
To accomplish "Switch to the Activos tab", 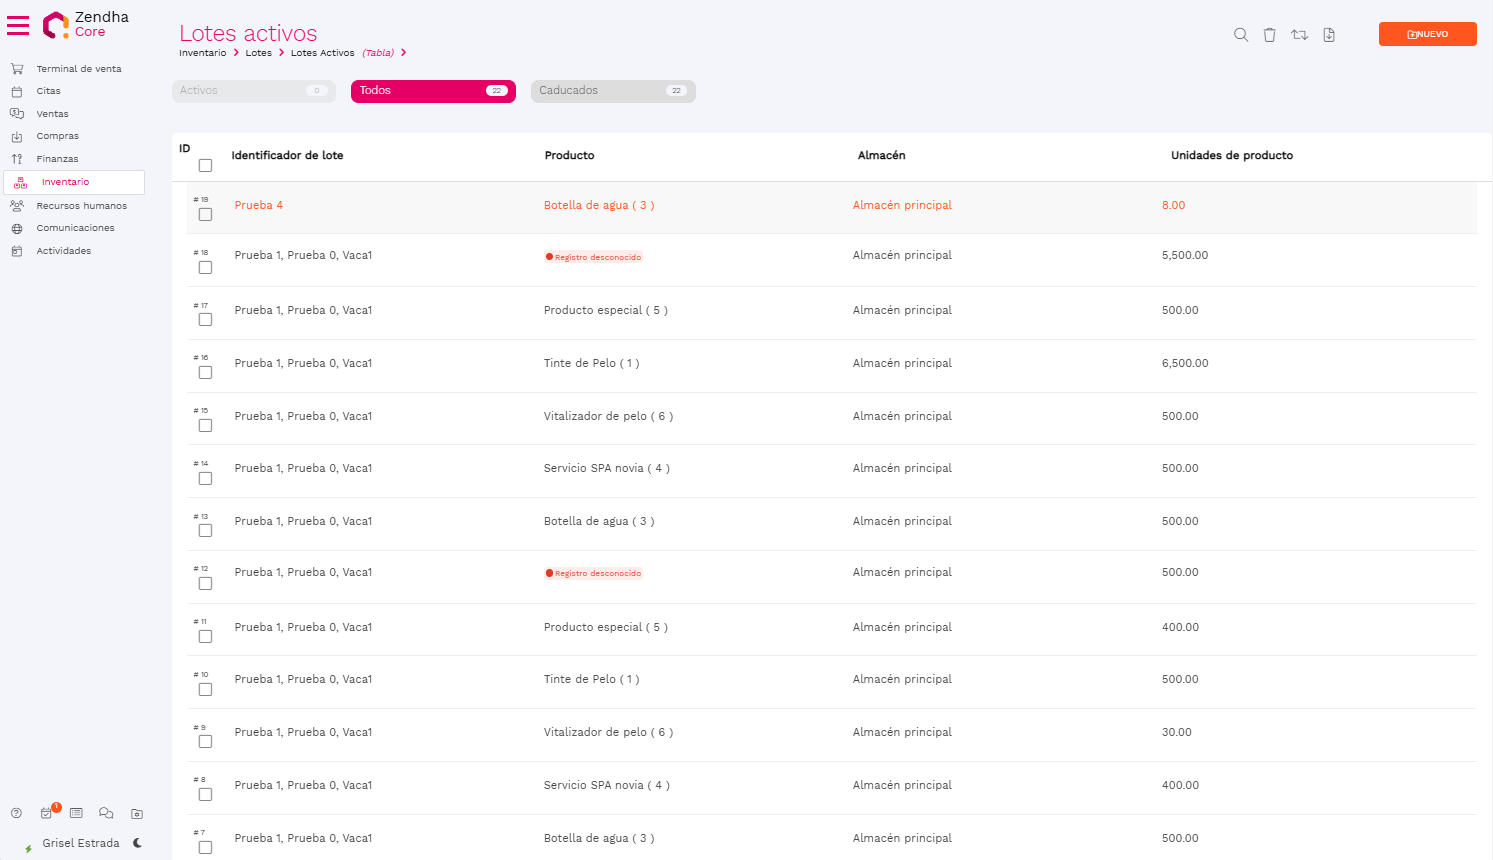I will pos(253,91).
